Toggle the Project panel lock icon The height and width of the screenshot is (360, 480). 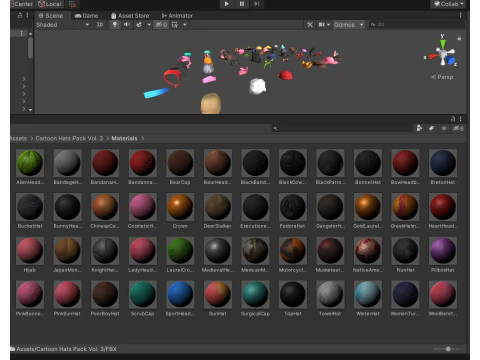453,119
